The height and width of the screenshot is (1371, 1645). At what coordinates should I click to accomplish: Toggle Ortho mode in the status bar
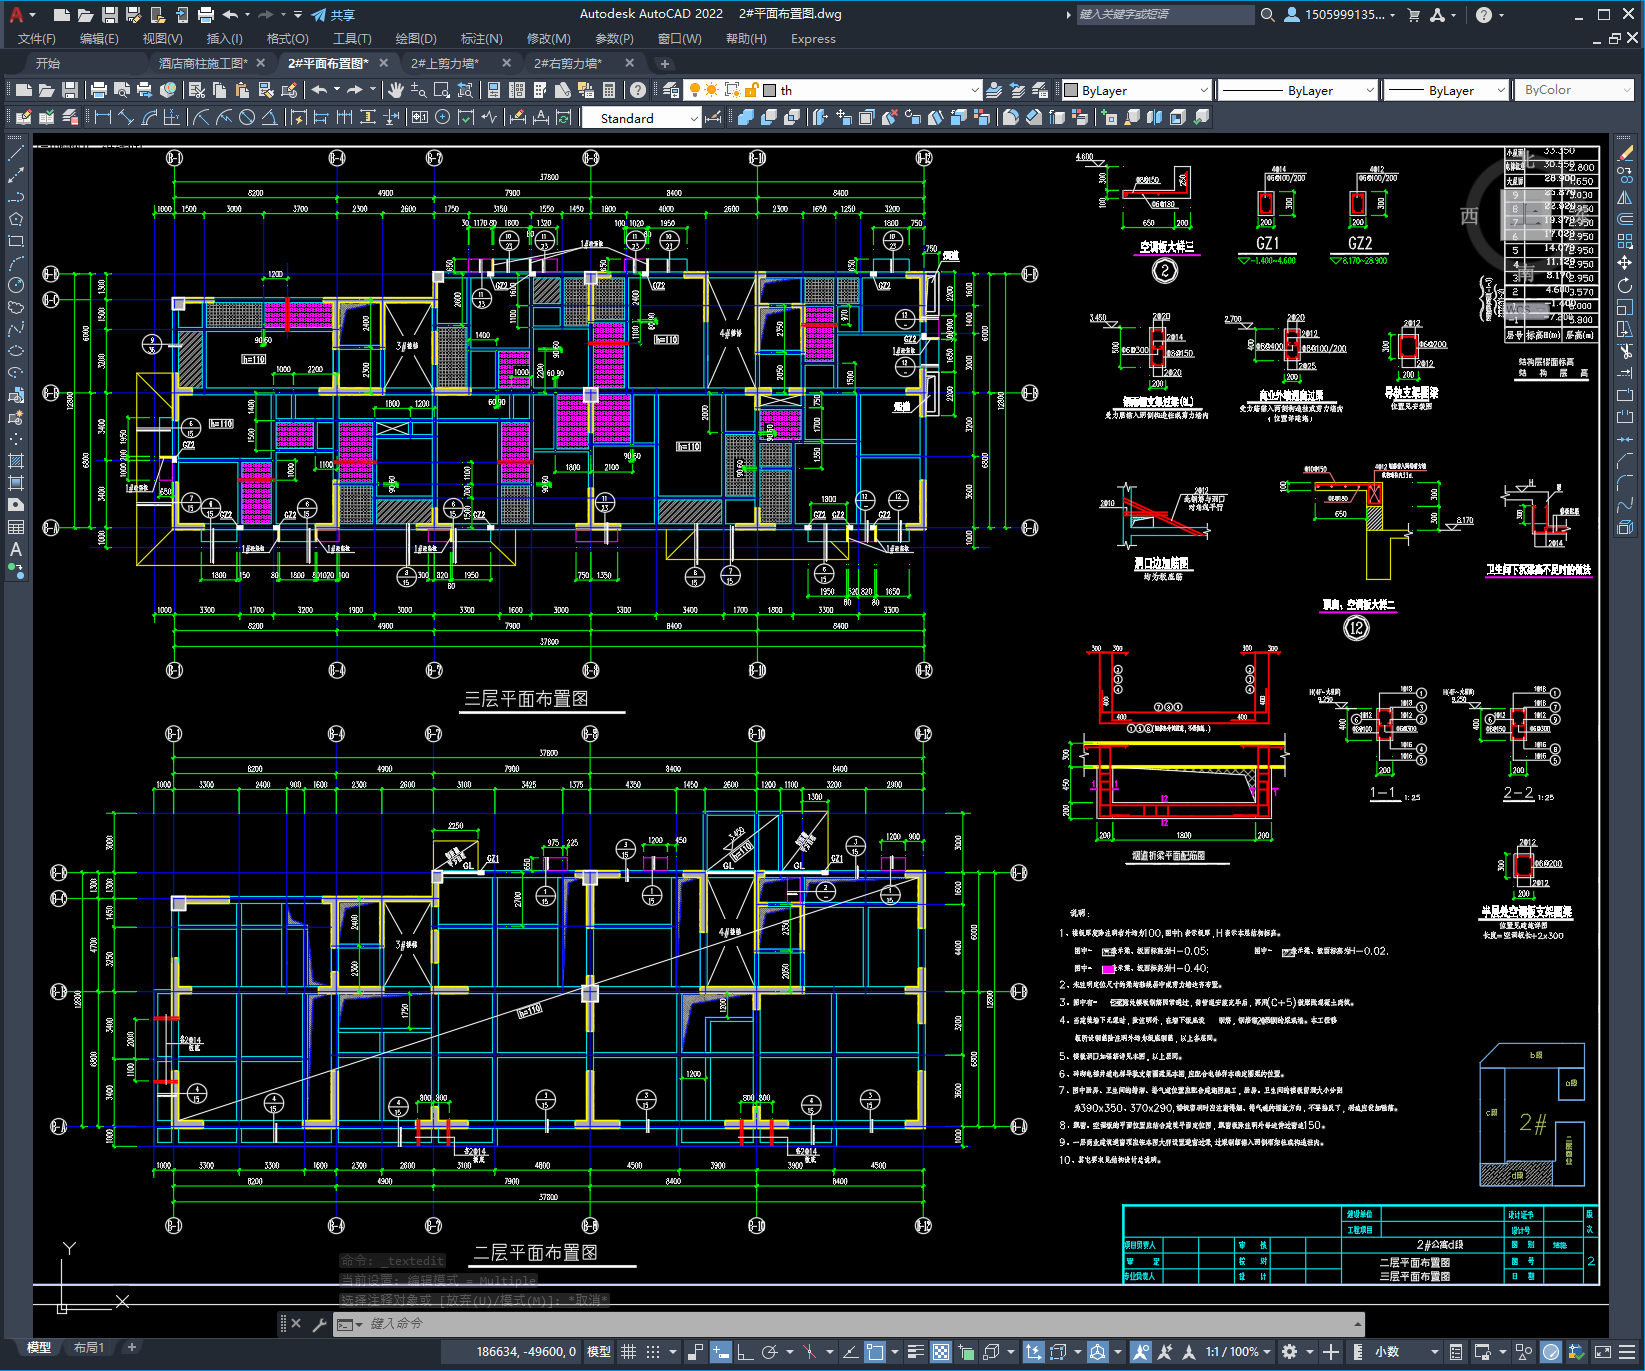pos(745,1352)
